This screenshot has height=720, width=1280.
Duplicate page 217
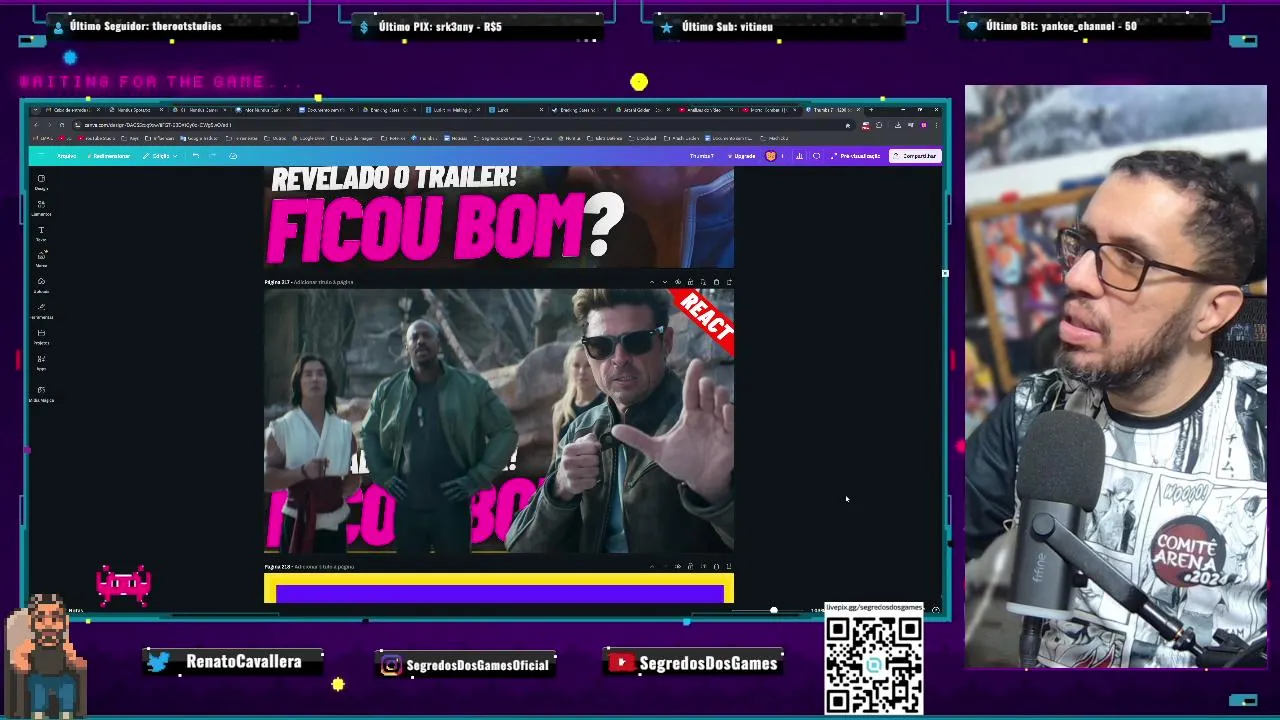pyautogui.click(x=703, y=282)
